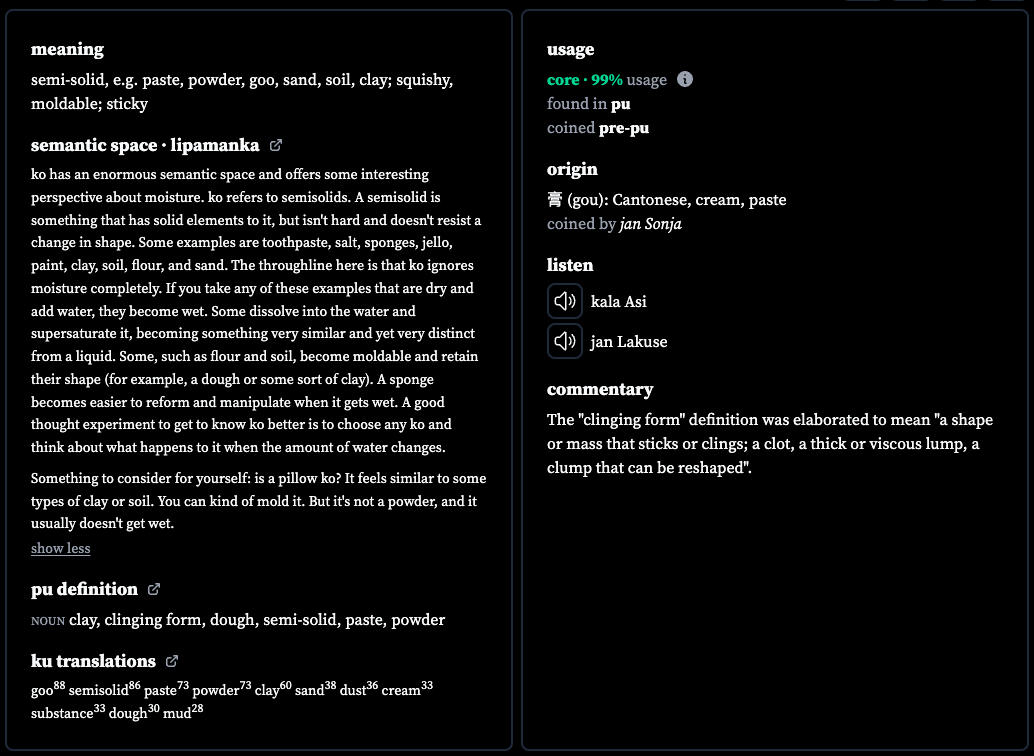Click the core · 99% usage label

(607, 80)
